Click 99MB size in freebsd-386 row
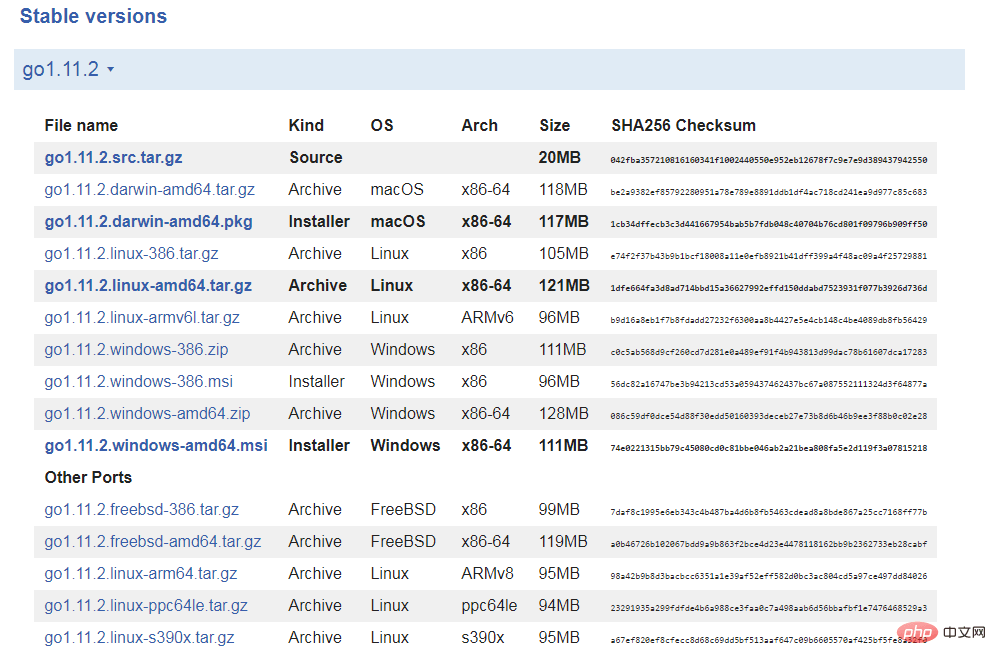996x665 pixels. click(x=559, y=509)
